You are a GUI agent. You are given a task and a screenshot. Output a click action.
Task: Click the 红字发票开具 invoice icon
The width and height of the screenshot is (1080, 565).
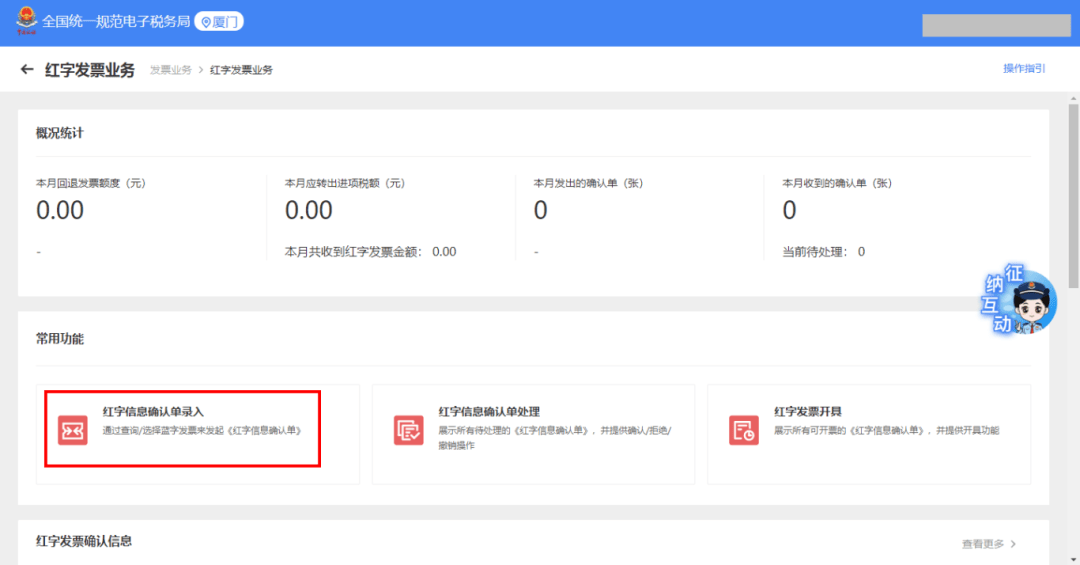[x=743, y=429]
